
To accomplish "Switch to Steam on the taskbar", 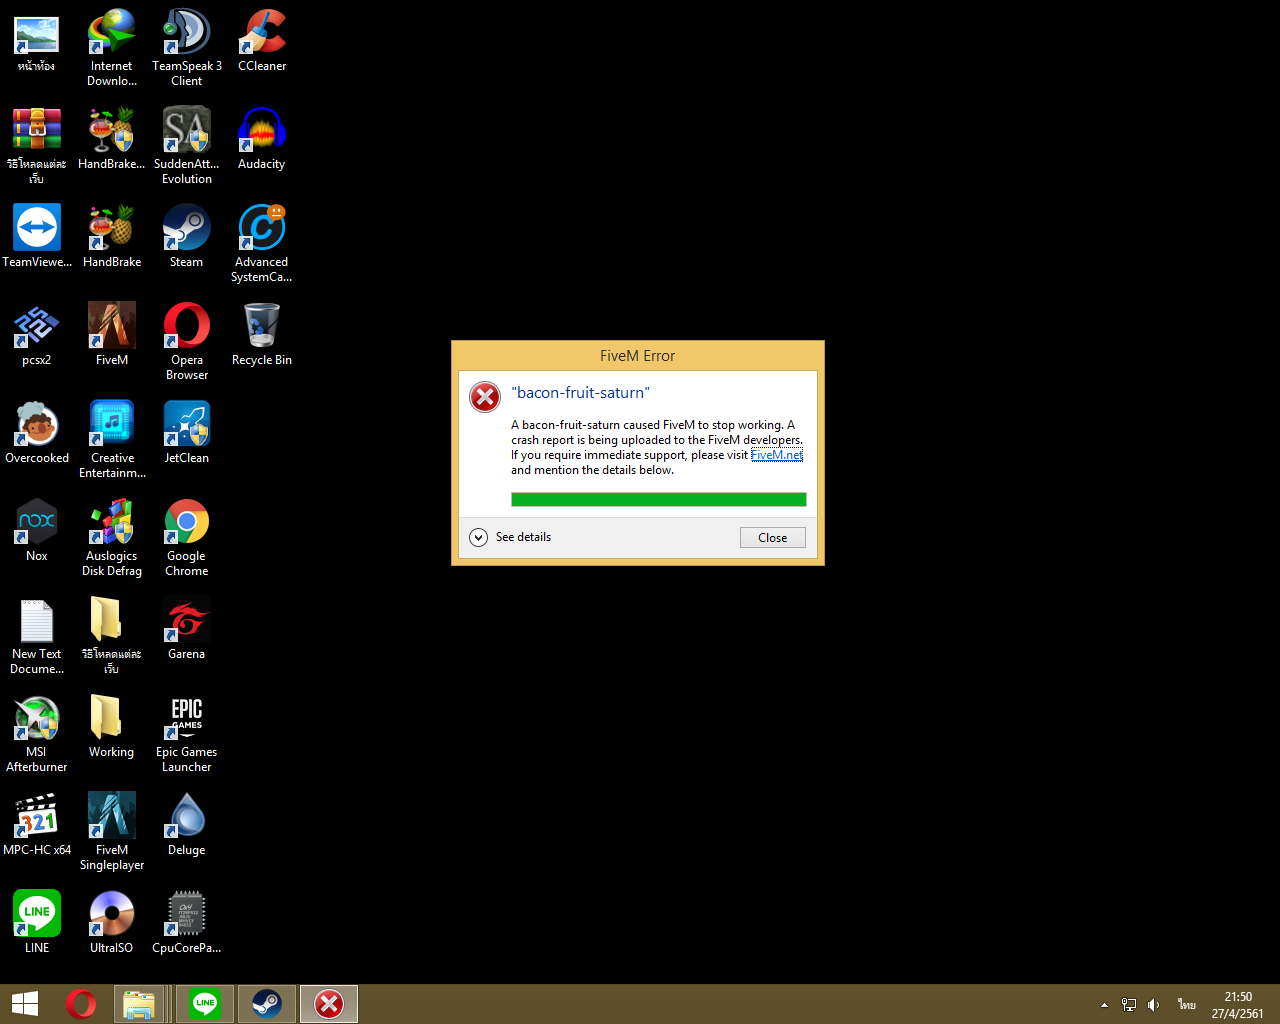I will point(267,1004).
